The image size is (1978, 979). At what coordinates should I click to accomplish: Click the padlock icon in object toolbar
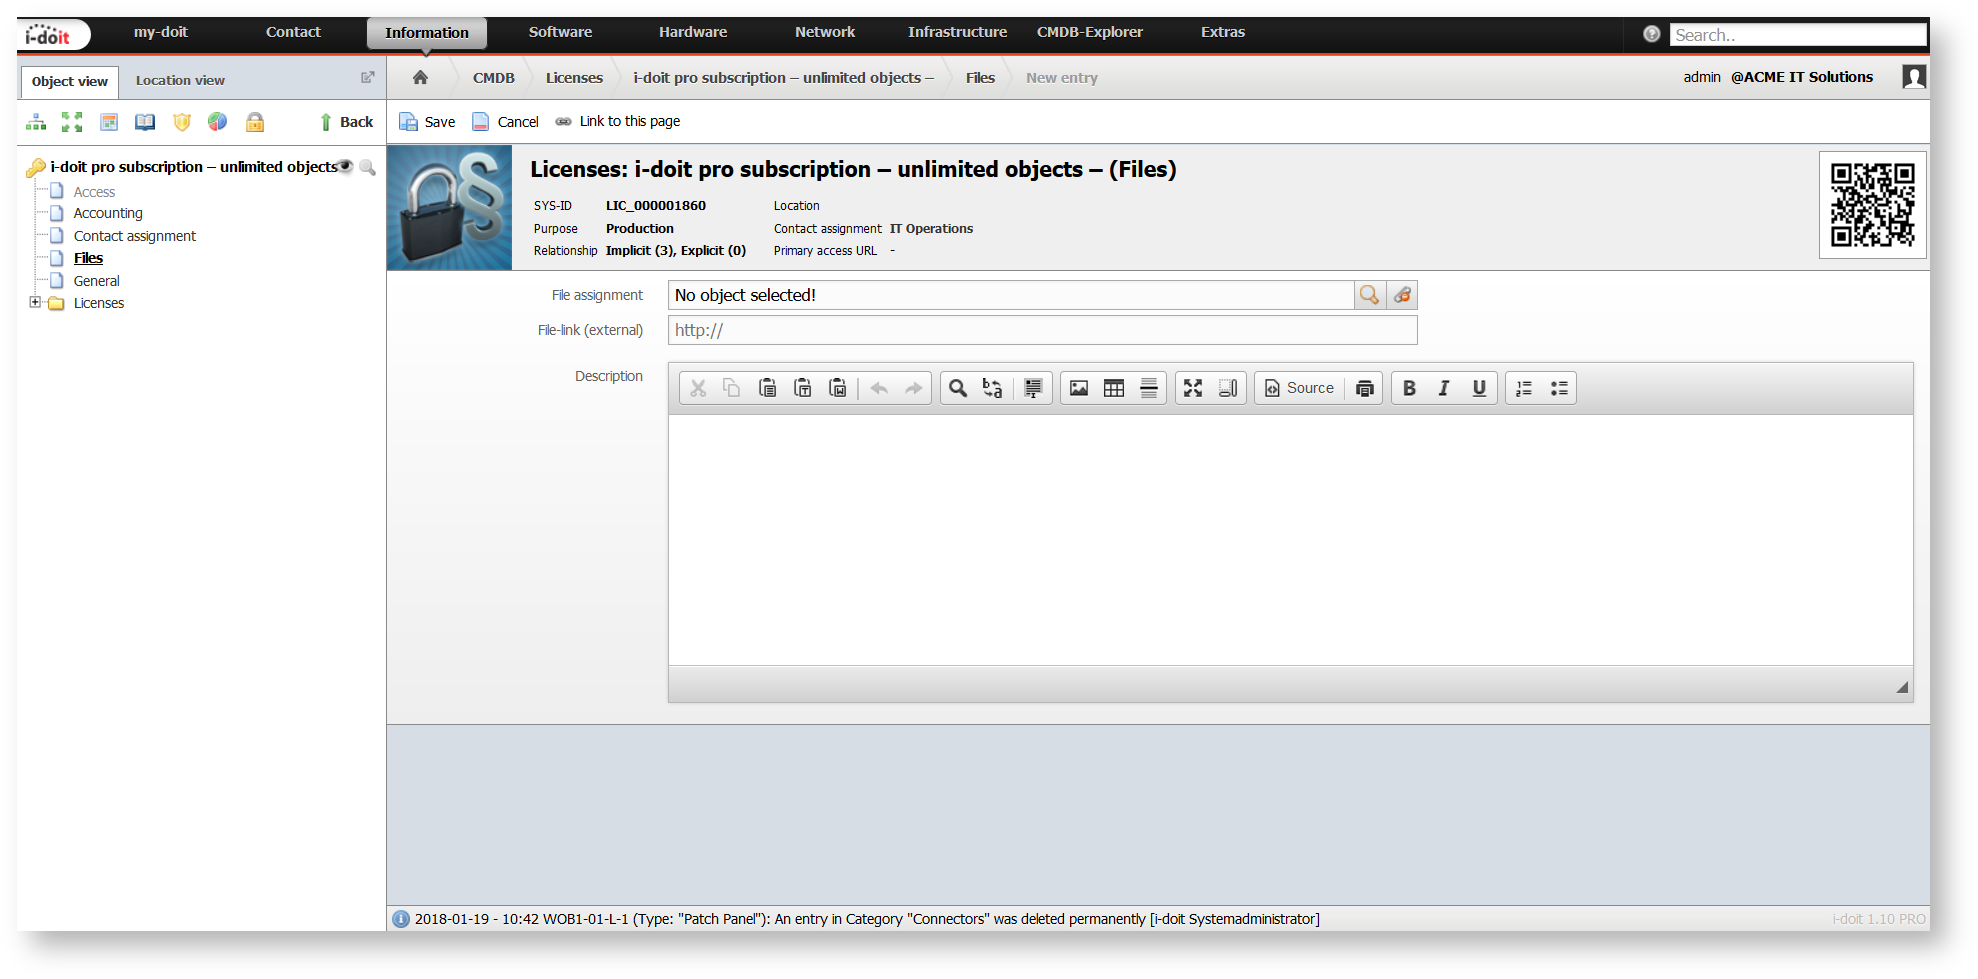pyautogui.click(x=255, y=122)
